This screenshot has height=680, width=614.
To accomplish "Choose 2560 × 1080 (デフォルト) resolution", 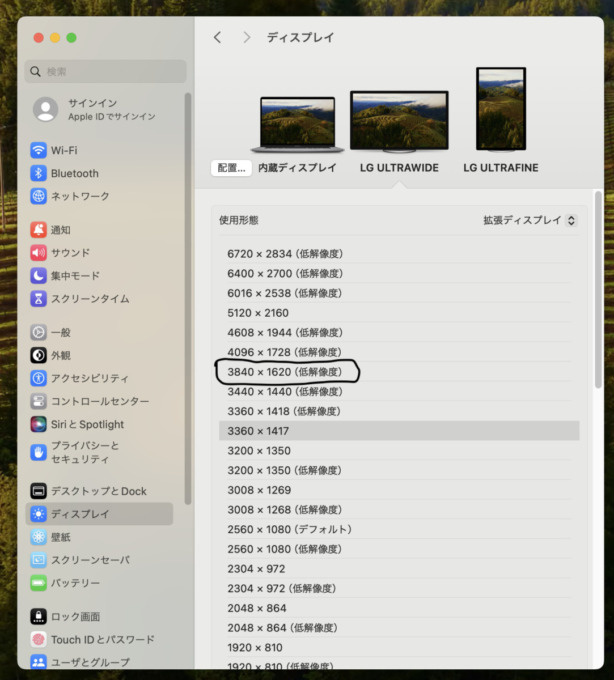I will [399, 529].
